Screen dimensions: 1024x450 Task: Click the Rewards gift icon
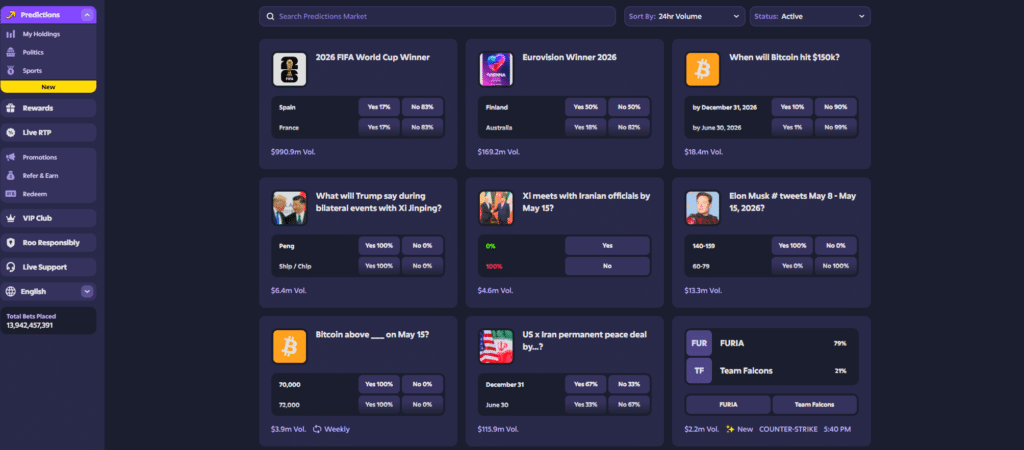click(10, 108)
